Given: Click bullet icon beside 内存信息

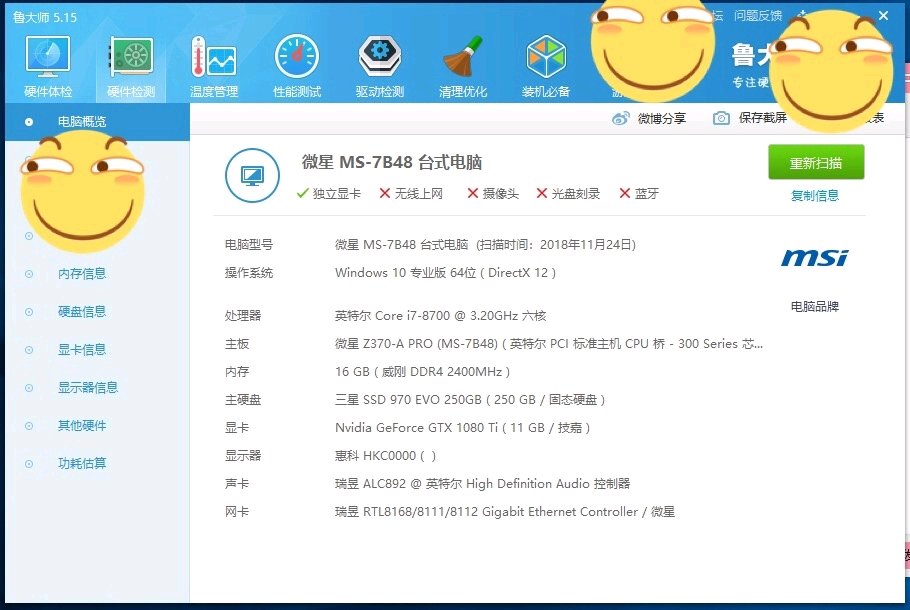Looking at the screenshot, I should point(28,274).
